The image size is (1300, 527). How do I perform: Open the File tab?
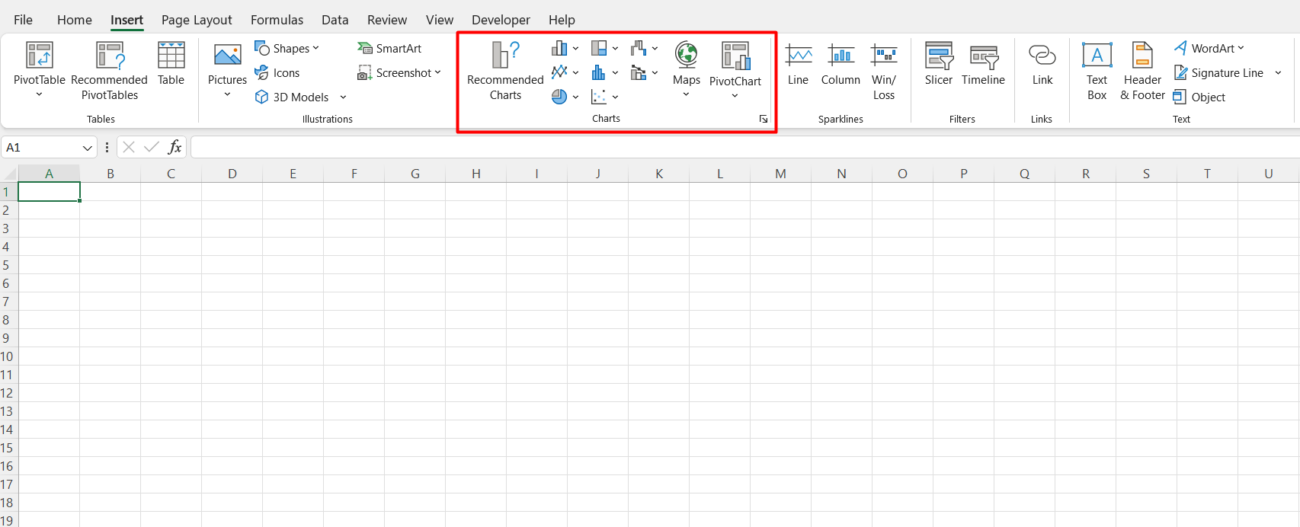coord(23,19)
